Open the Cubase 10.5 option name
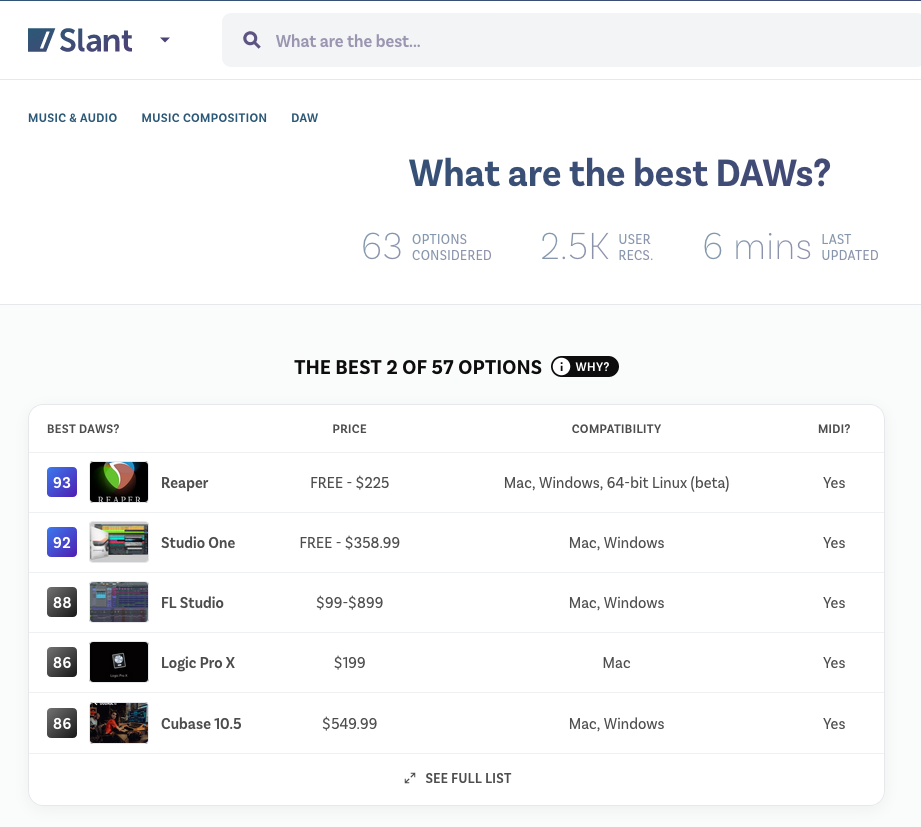 pyautogui.click(x=201, y=724)
